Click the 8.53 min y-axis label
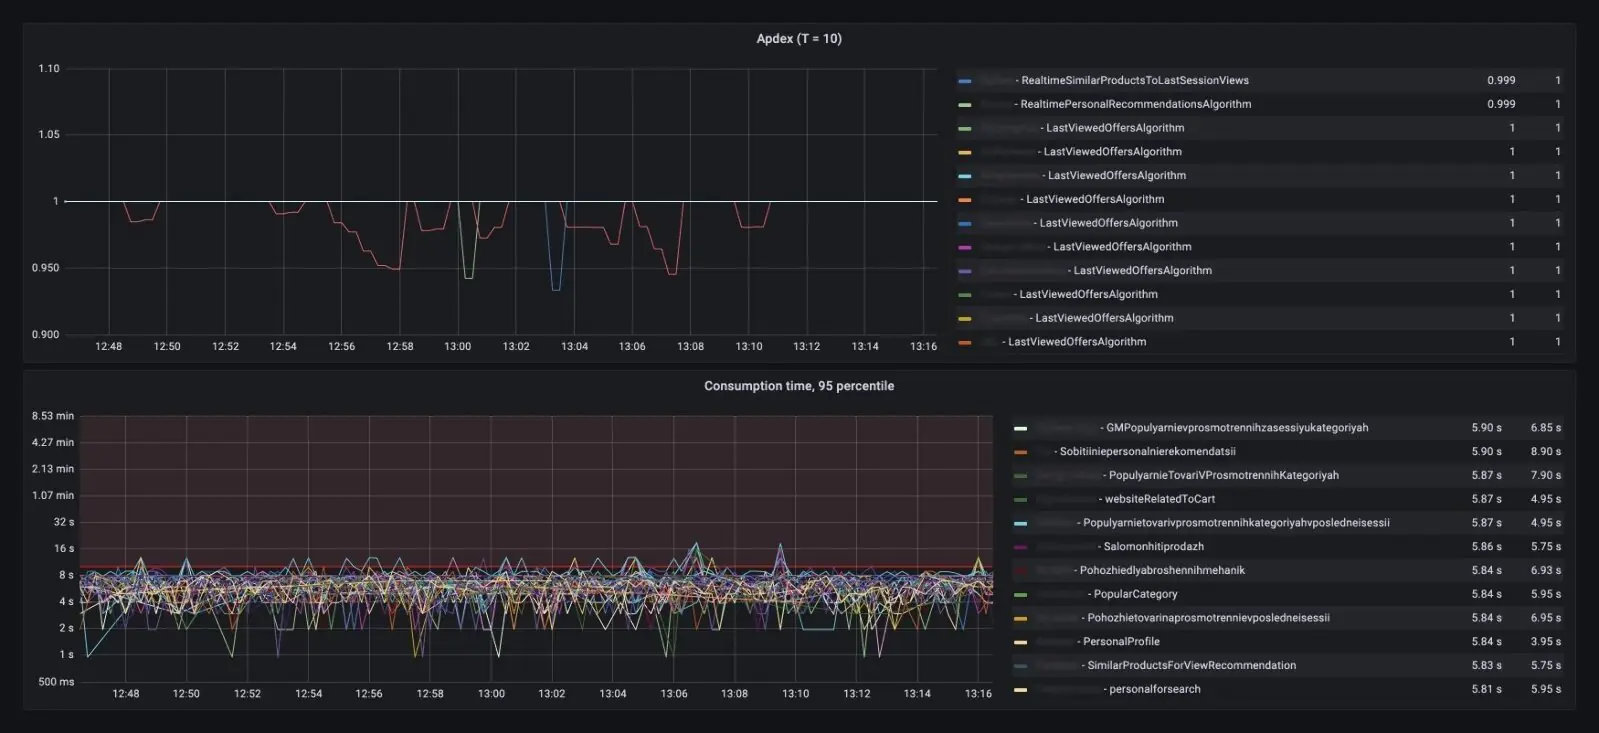This screenshot has height=733, width=1599. click(x=53, y=416)
